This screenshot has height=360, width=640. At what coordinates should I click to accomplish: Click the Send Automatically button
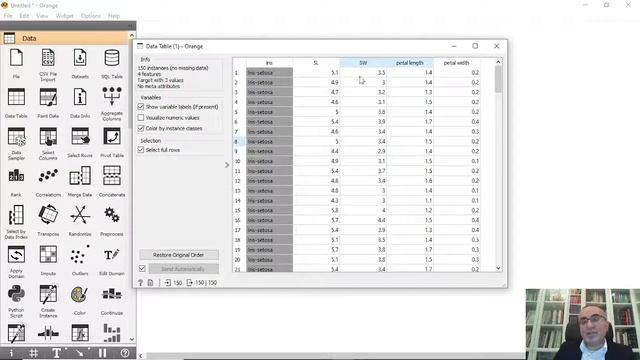click(x=183, y=269)
